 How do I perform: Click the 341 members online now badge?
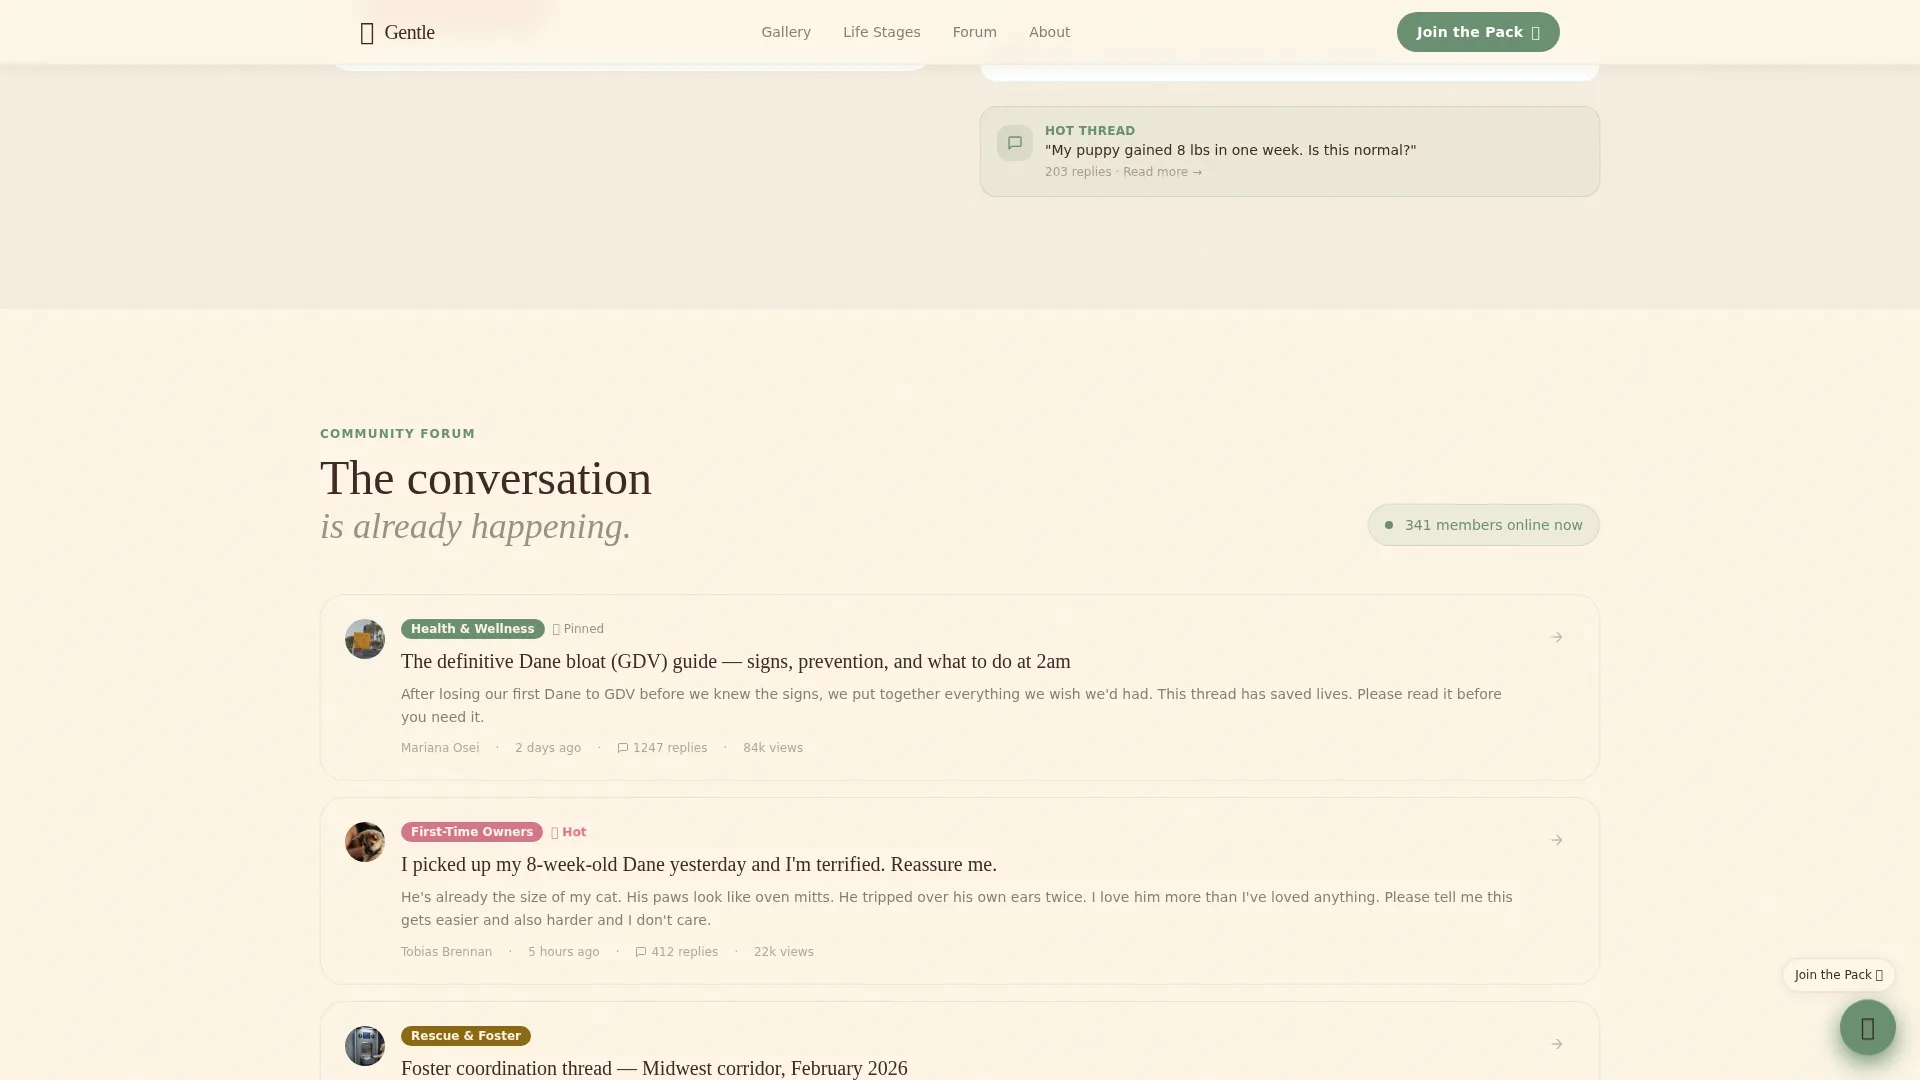(1483, 525)
